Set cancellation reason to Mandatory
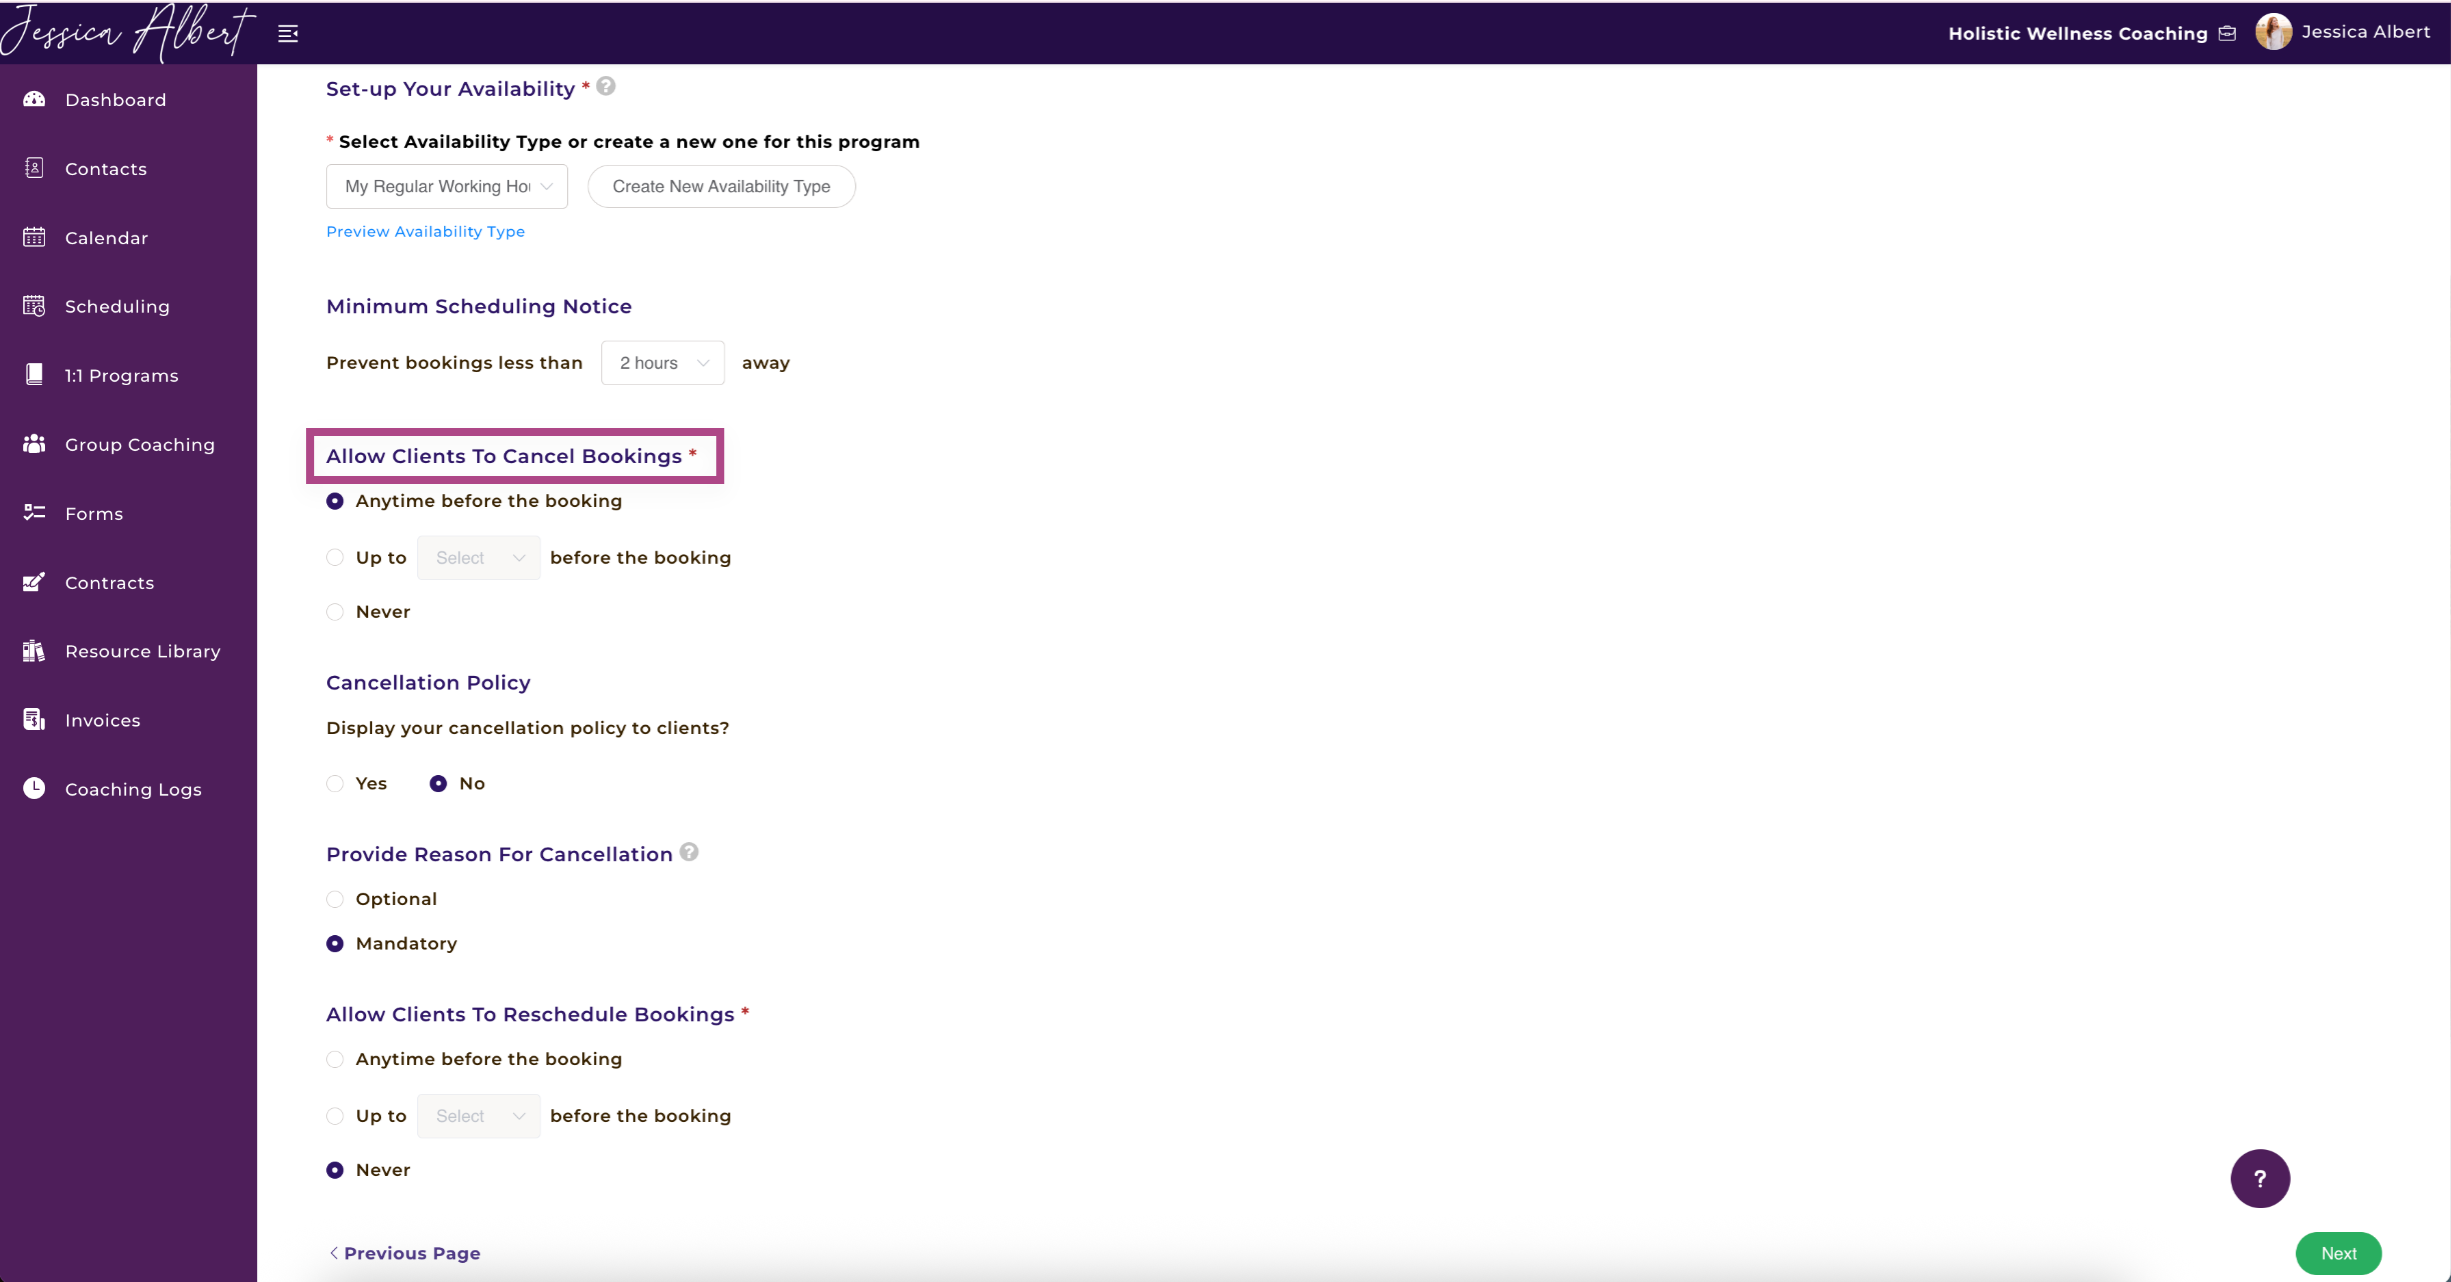Viewport: 2451px width, 1282px height. point(335,944)
